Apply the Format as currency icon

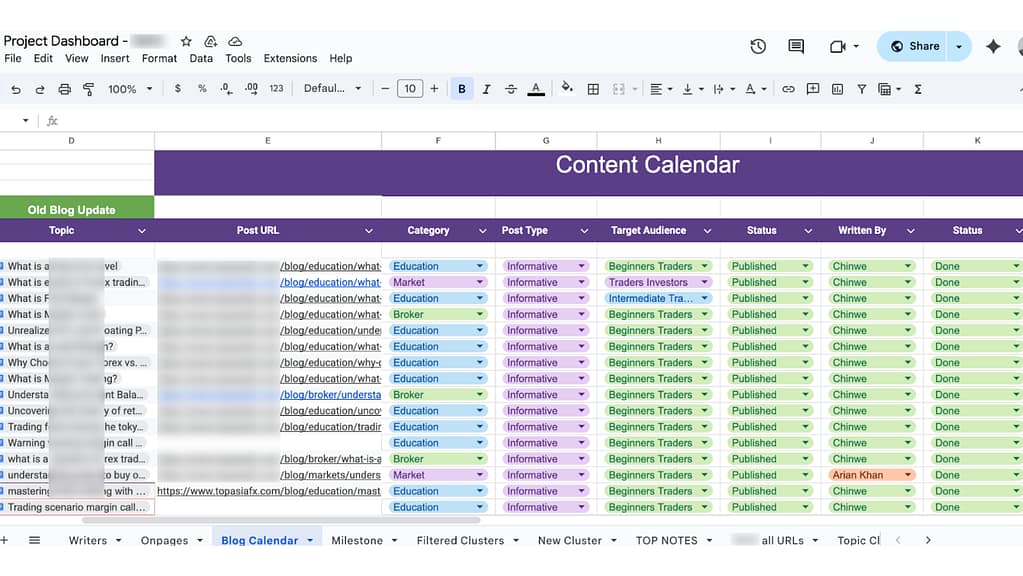click(178, 88)
